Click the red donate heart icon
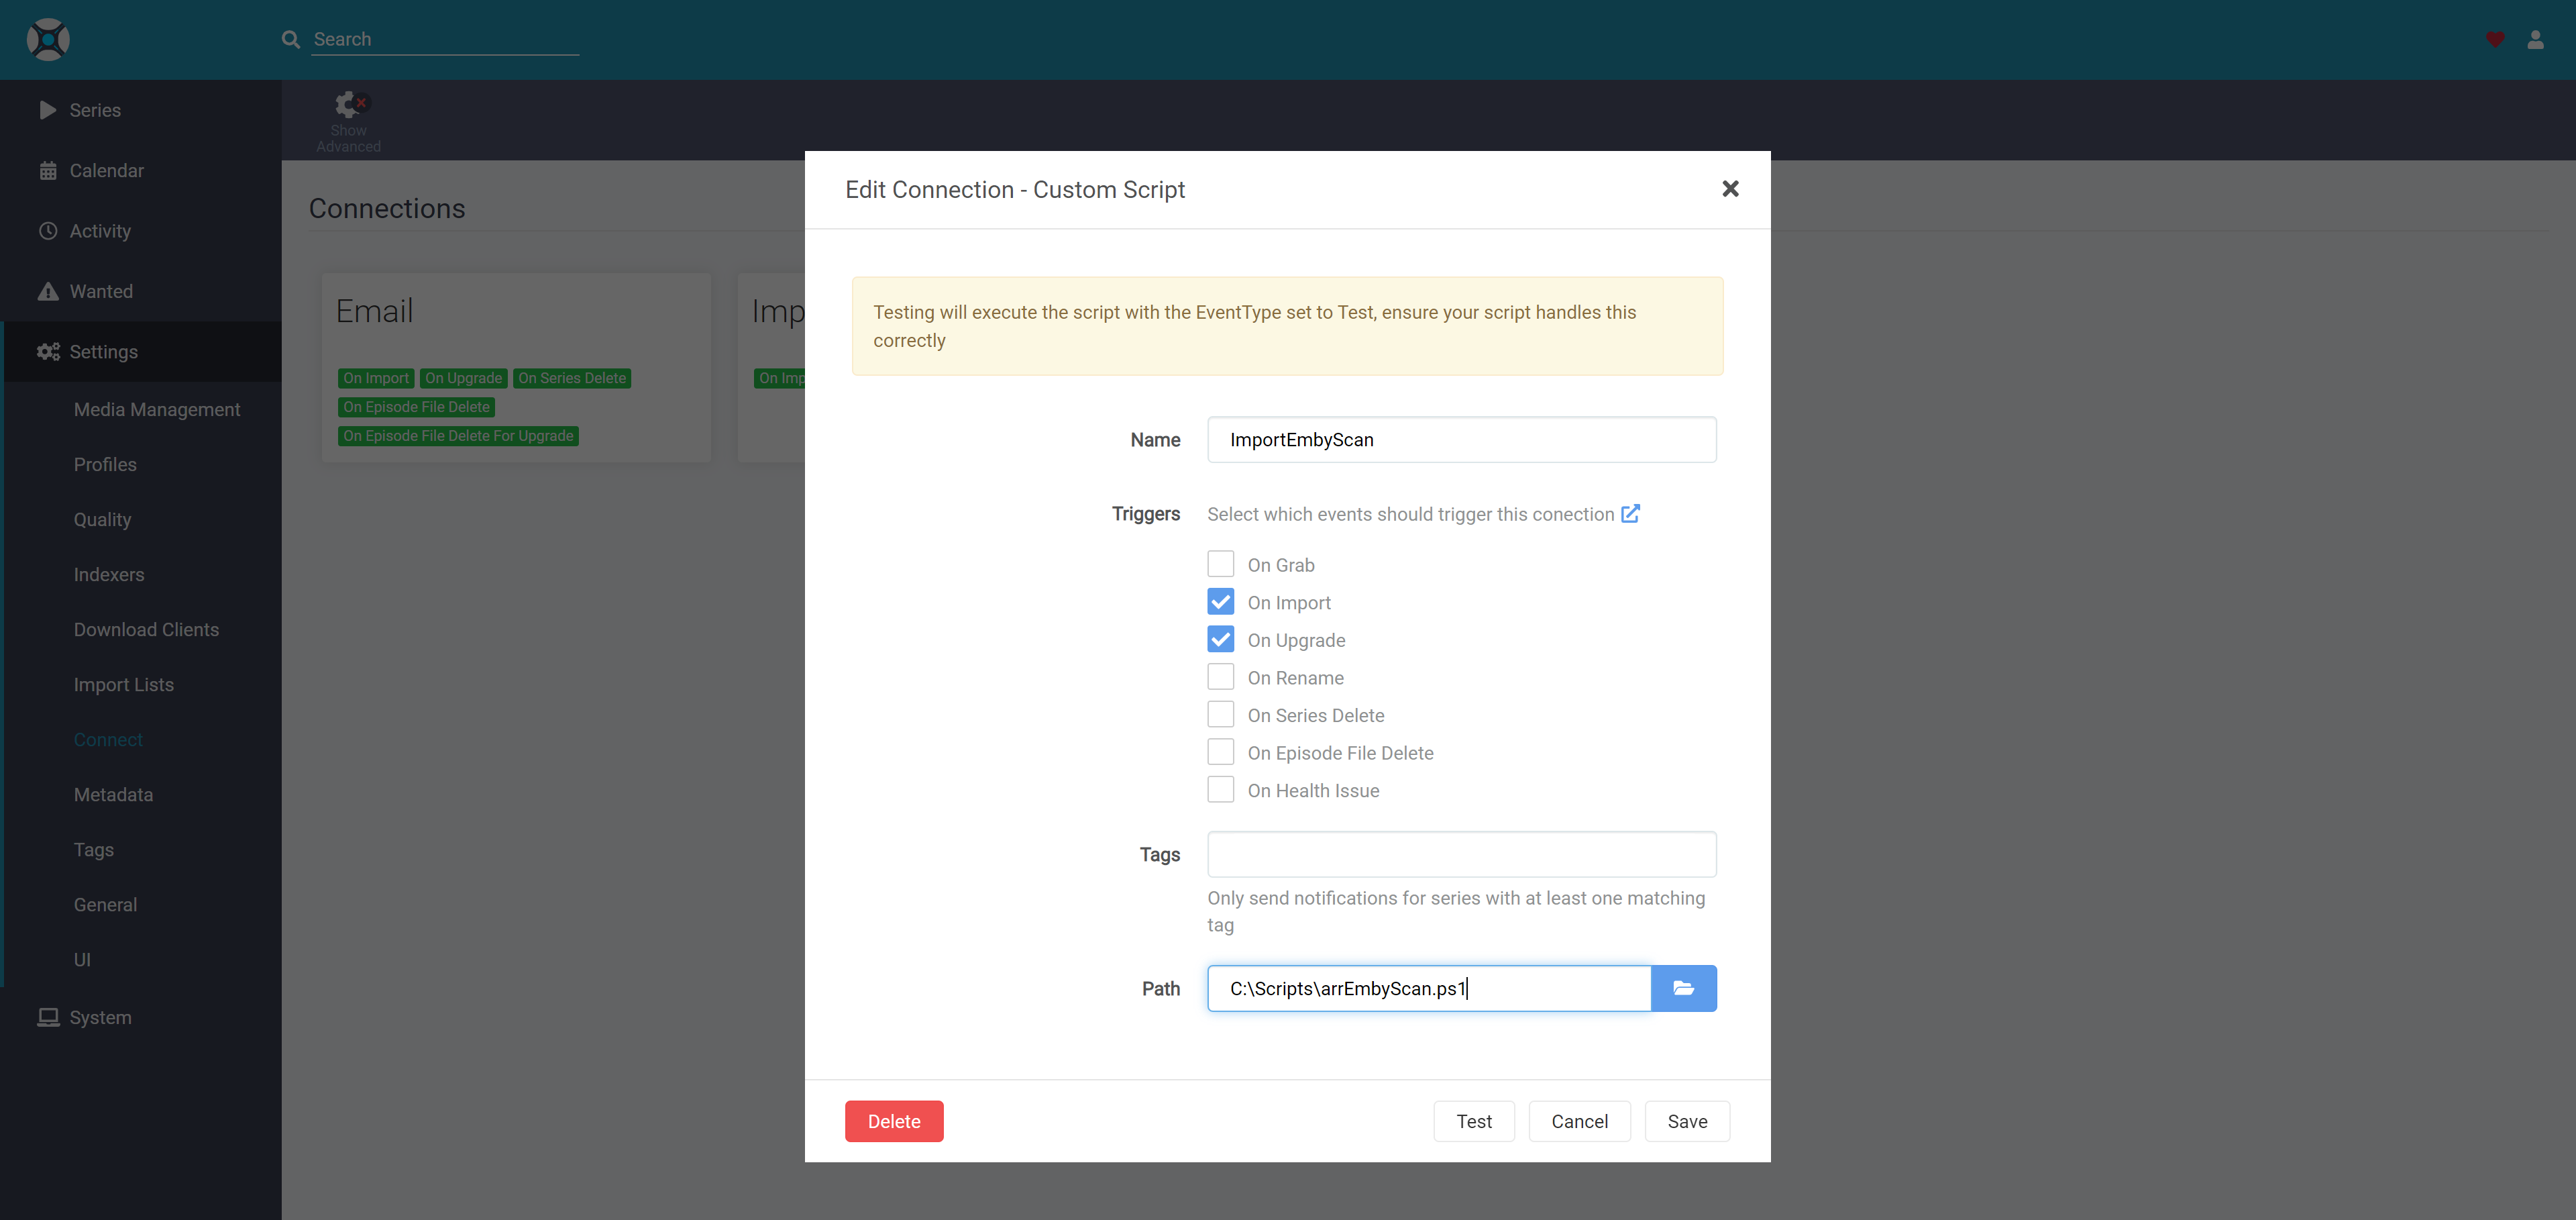 click(x=2495, y=39)
